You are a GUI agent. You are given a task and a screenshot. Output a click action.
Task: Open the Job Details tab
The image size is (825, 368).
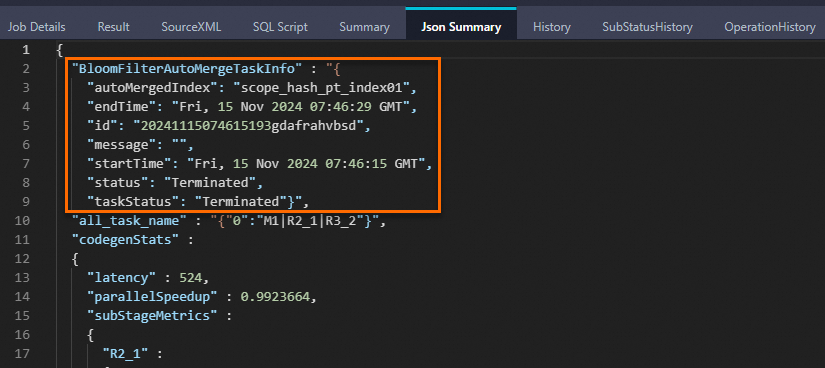point(36,27)
